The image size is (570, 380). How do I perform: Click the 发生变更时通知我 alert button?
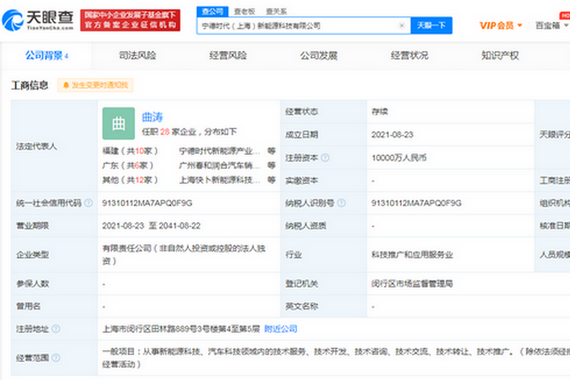pos(96,85)
